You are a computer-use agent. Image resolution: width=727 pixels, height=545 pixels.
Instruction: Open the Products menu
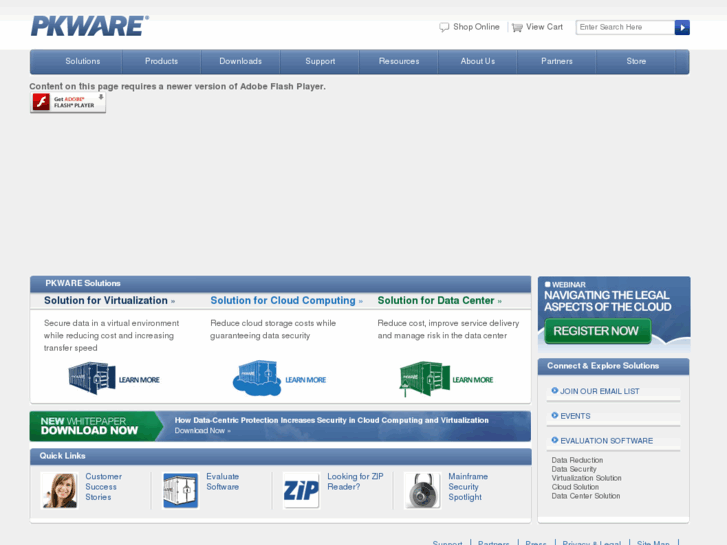(161, 61)
